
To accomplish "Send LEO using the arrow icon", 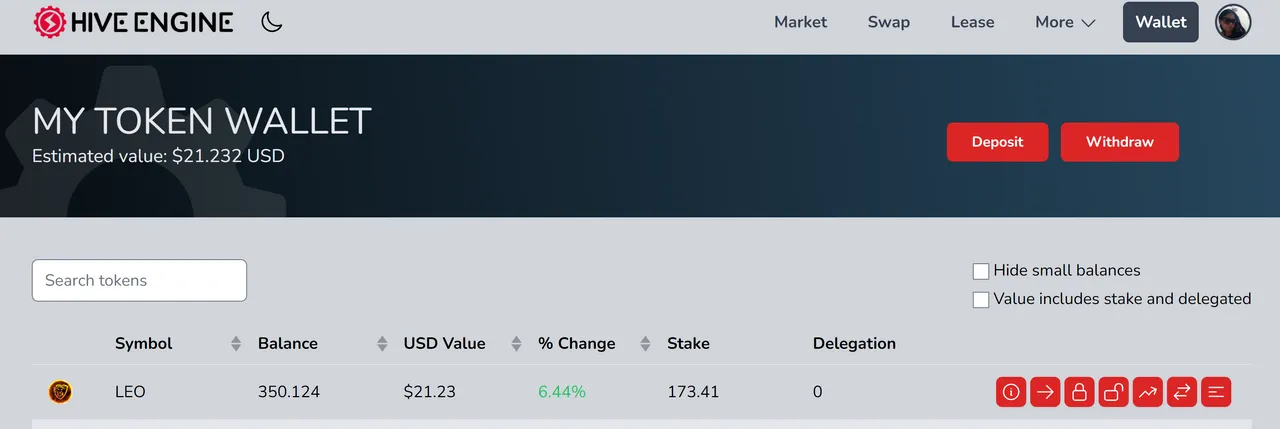I will [1046, 392].
